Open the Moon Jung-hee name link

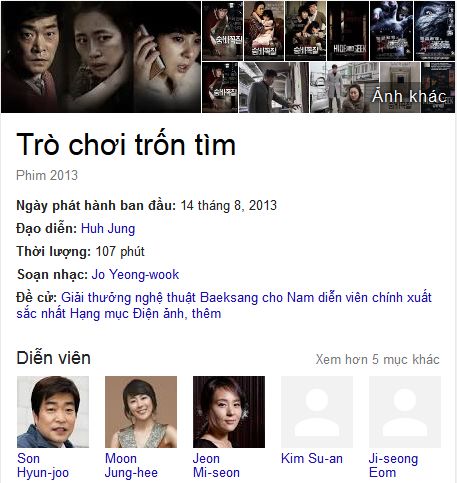(131, 465)
